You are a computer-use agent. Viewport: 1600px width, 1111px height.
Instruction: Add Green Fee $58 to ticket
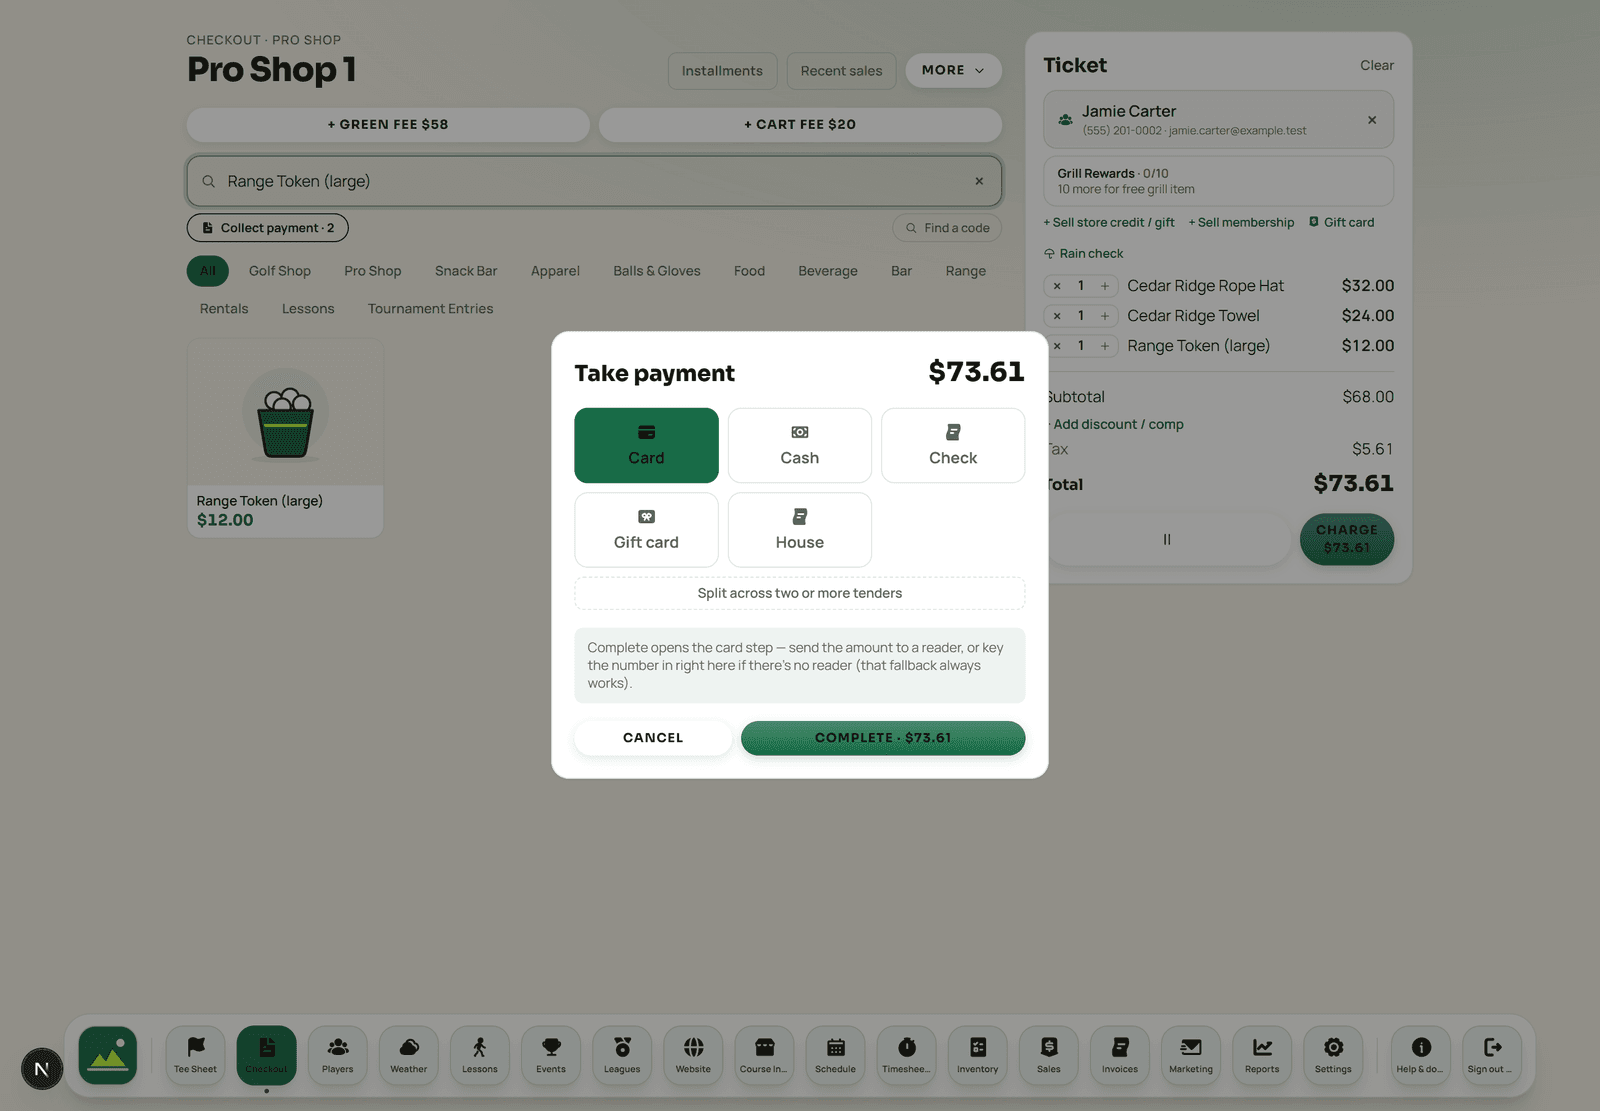388,124
